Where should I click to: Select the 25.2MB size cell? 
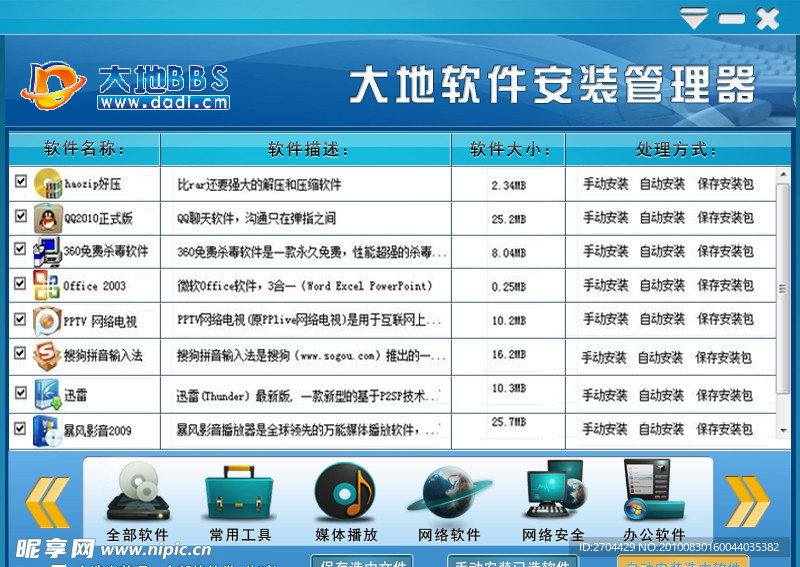[x=509, y=219]
